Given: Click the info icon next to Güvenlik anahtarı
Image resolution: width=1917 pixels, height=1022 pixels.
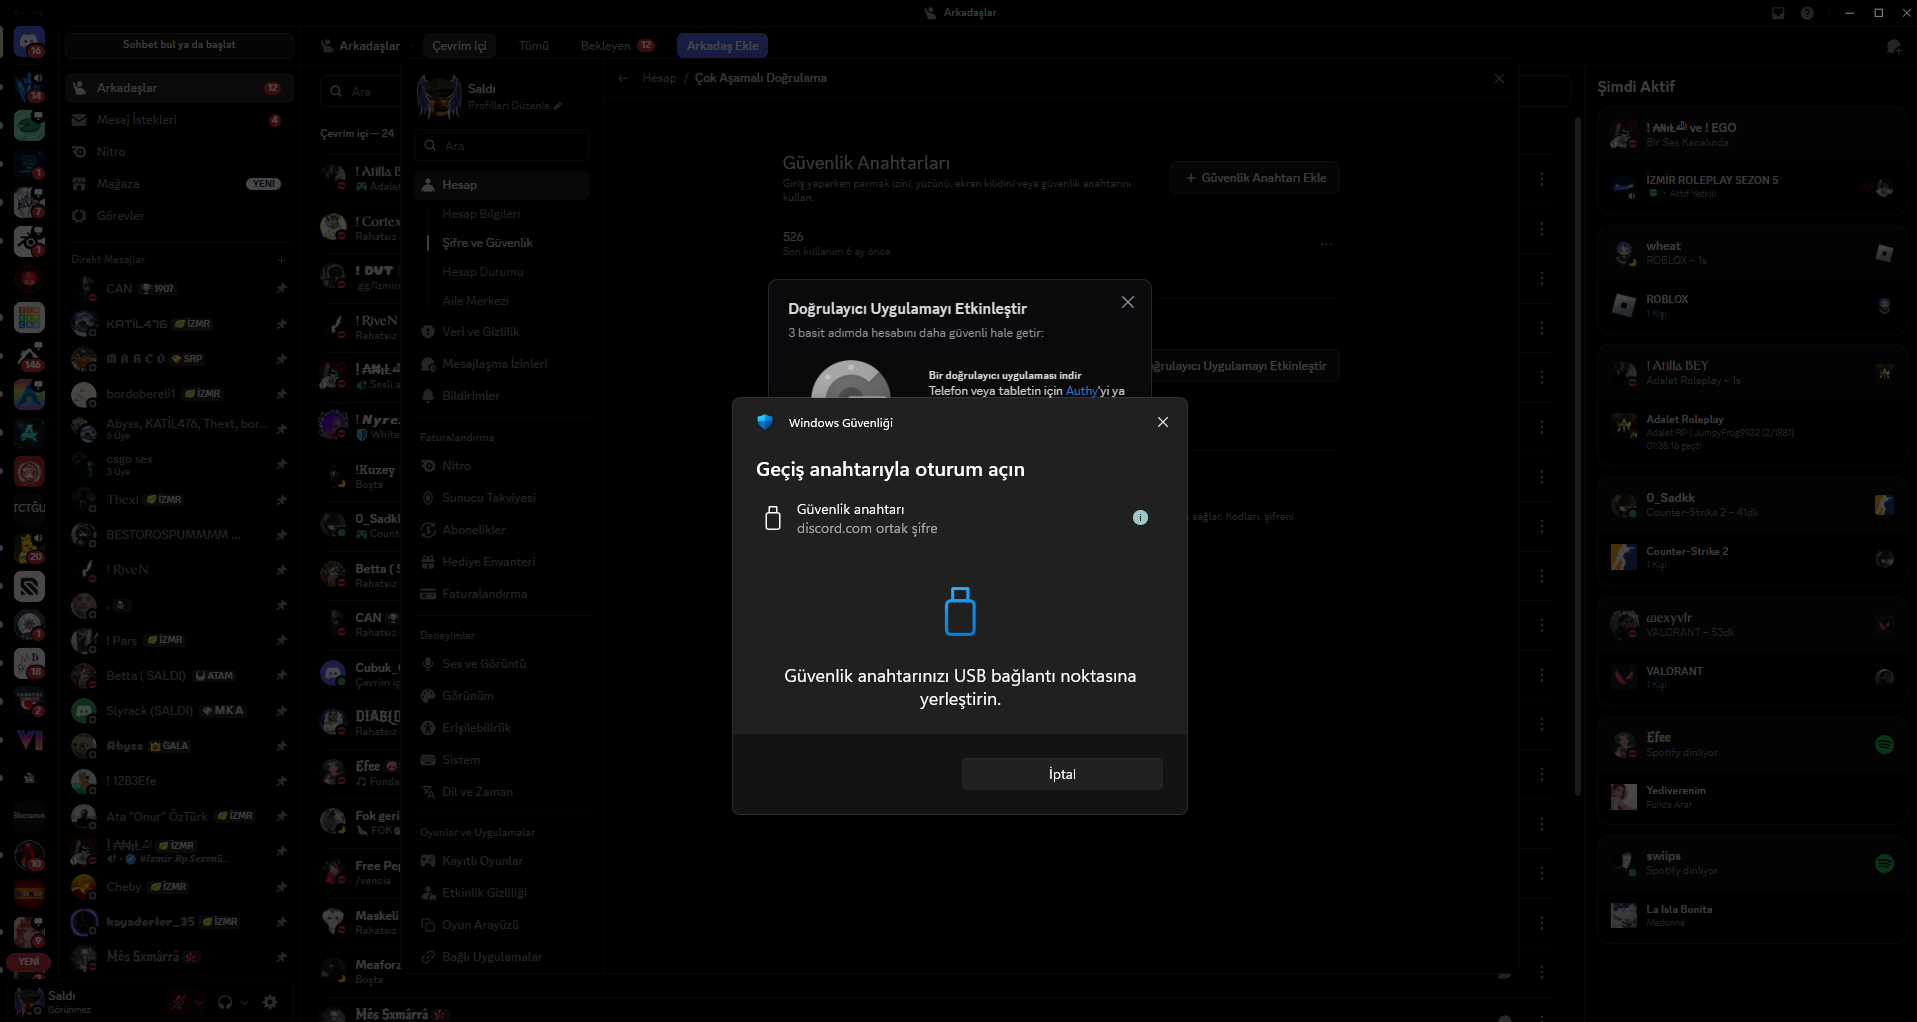Looking at the screenshot, I should coord(1140,518).
